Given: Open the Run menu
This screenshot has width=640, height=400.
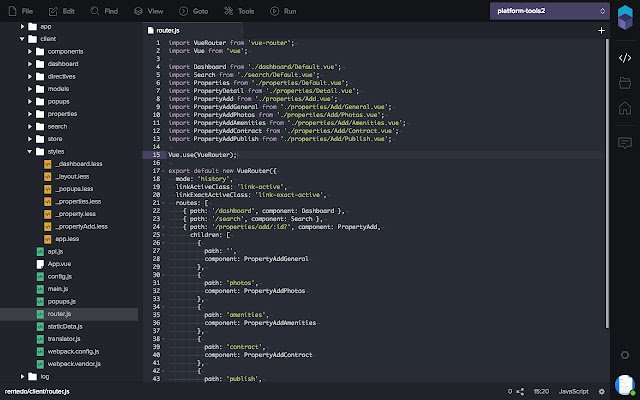Looking at the screenshot, I should point(283,11).
